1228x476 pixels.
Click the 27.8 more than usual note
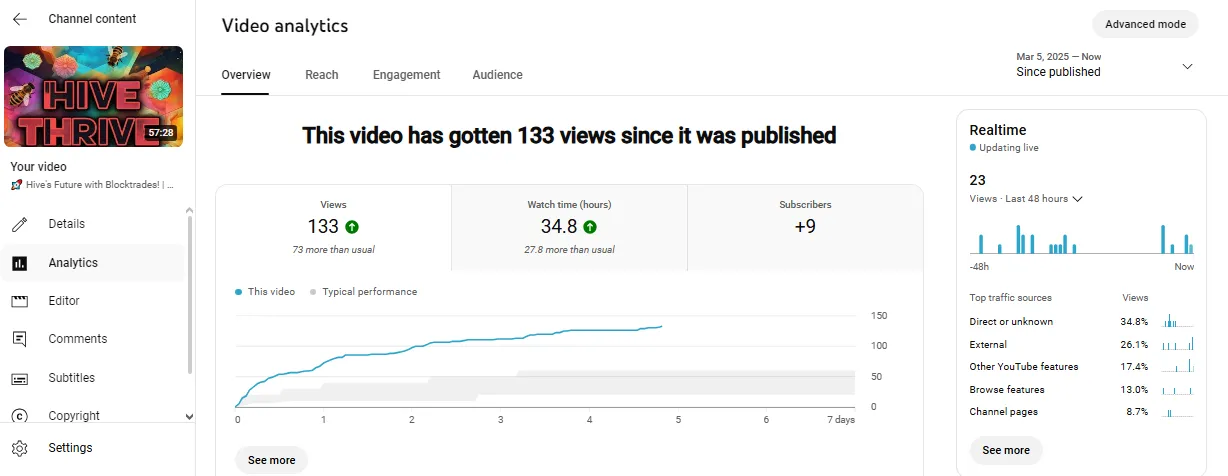click(569, 249)
